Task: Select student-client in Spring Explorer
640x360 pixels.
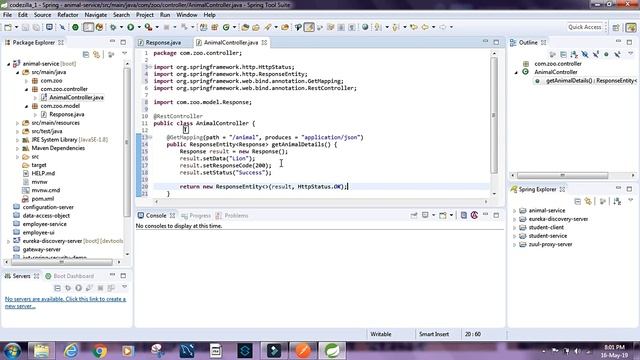Action: [x=546, y=227]
